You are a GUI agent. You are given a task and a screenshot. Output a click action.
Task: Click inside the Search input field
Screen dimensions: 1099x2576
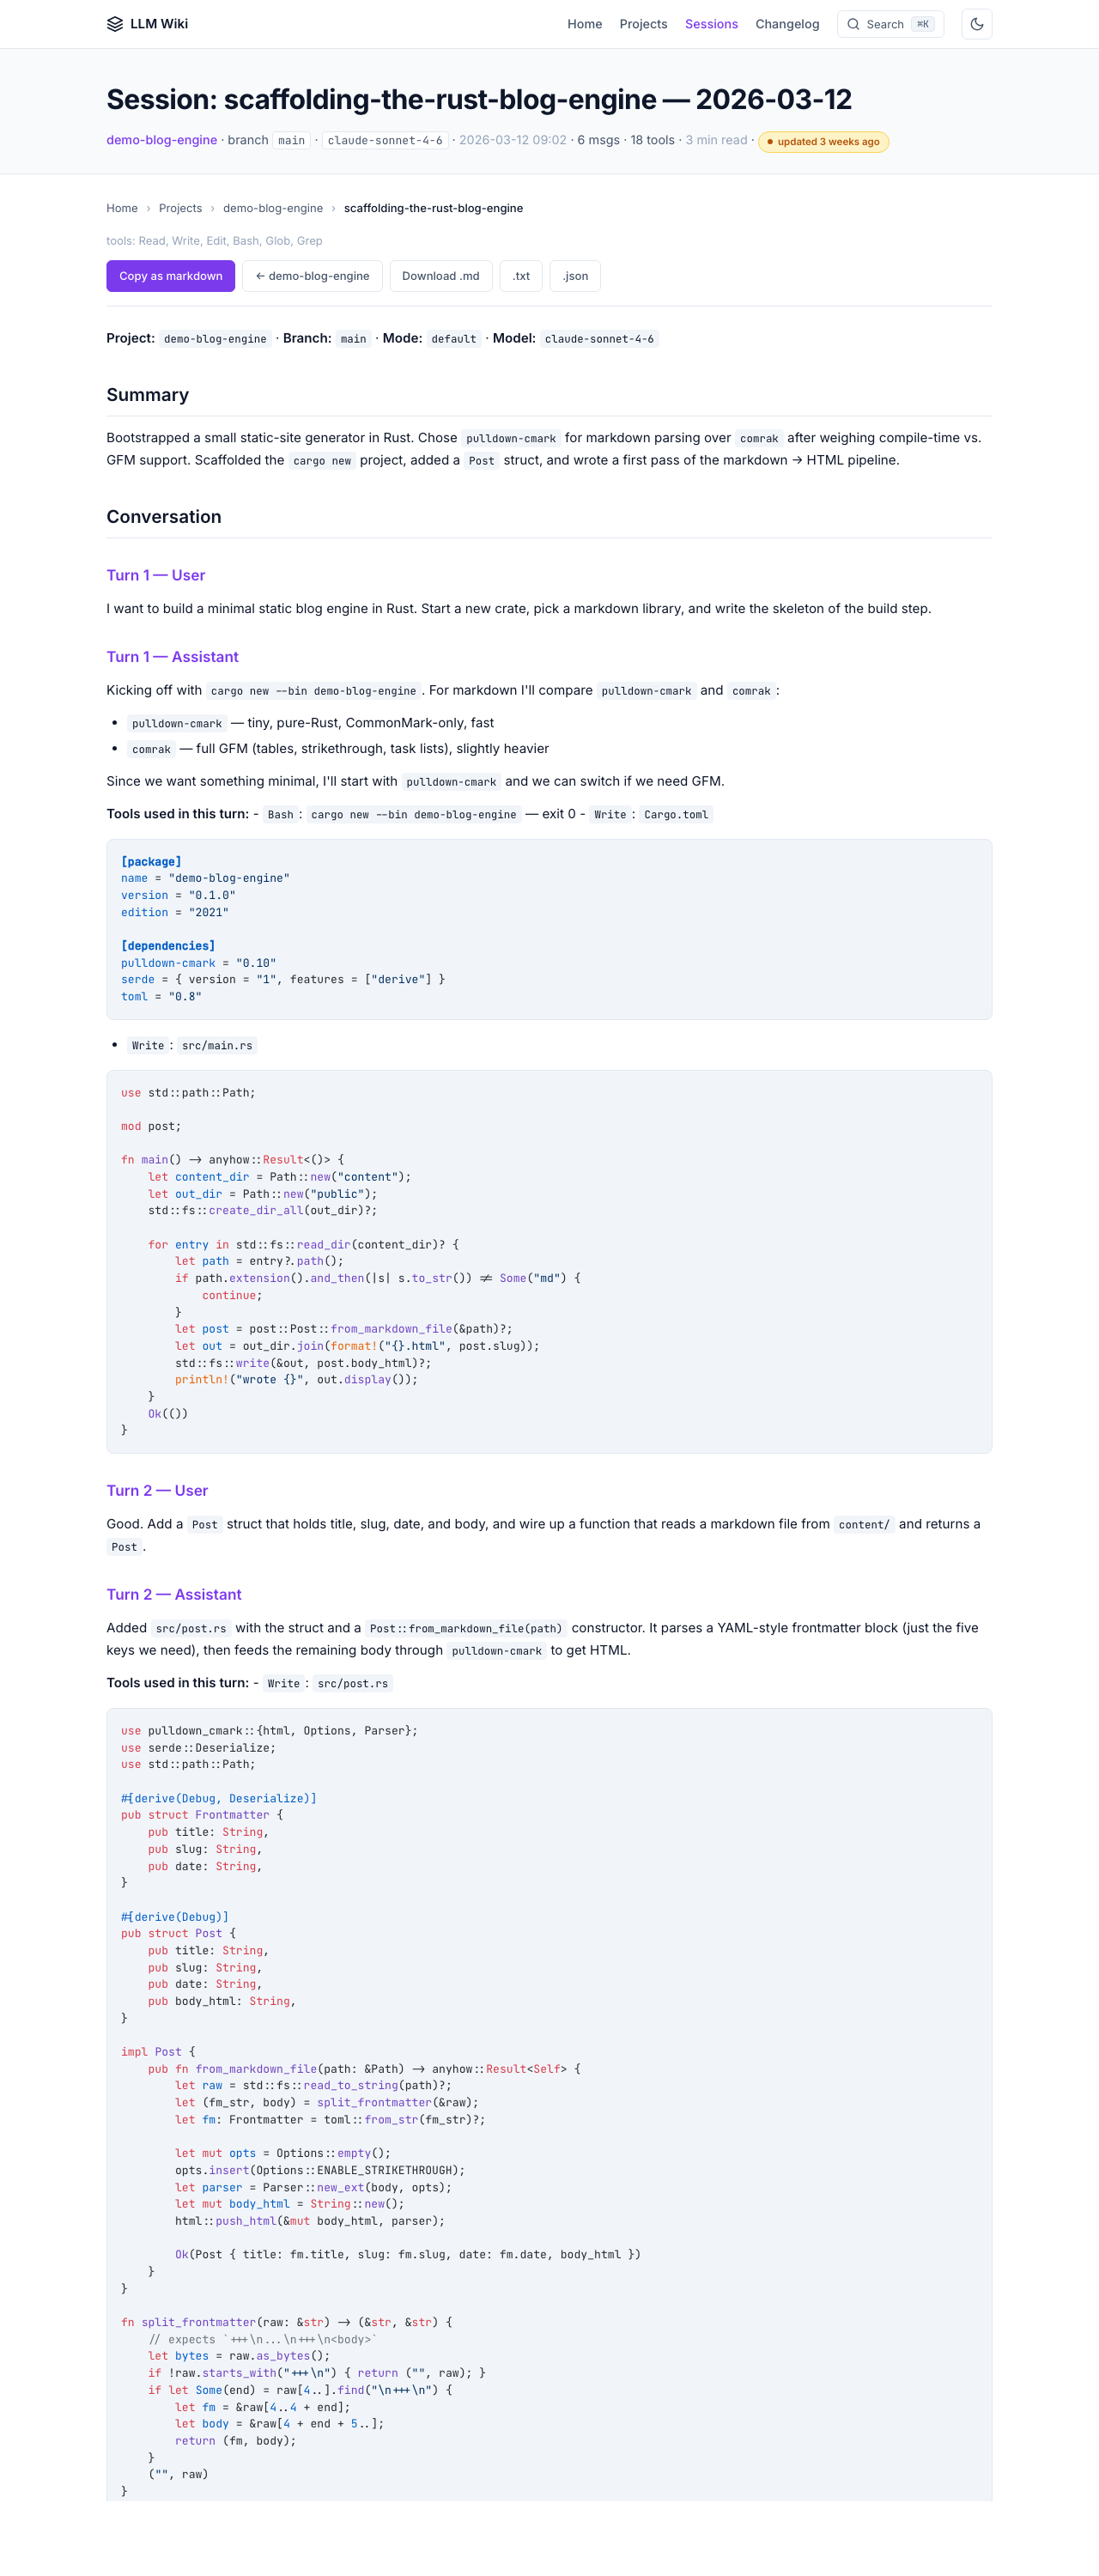tap(885, 23)
